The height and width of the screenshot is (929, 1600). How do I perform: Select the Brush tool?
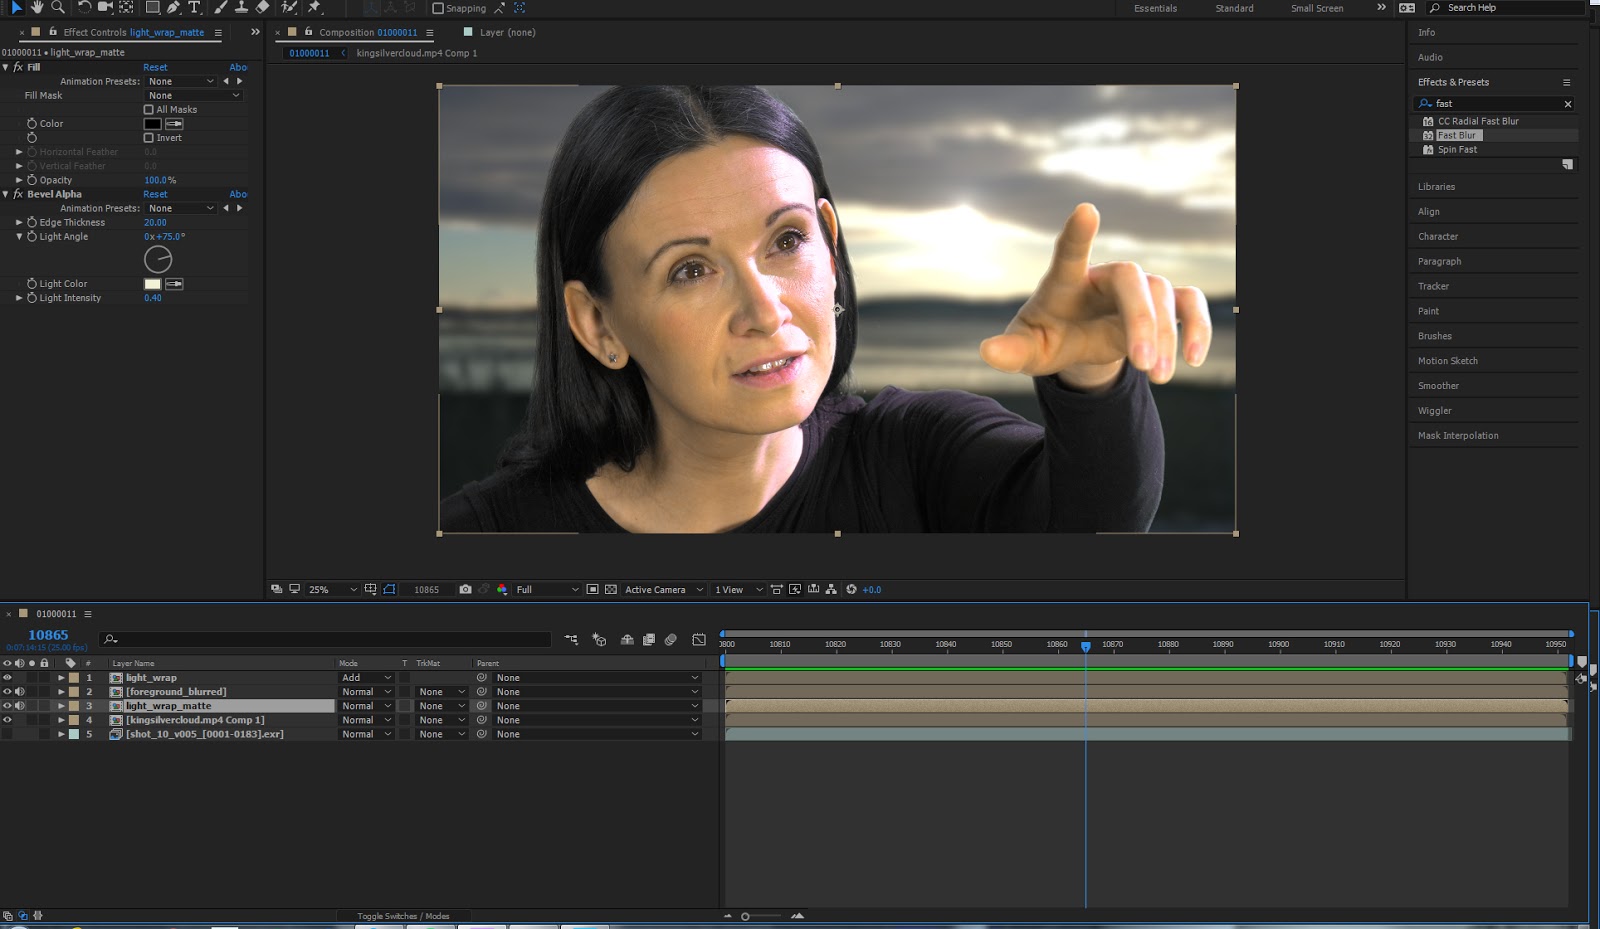tap(221, 8)
